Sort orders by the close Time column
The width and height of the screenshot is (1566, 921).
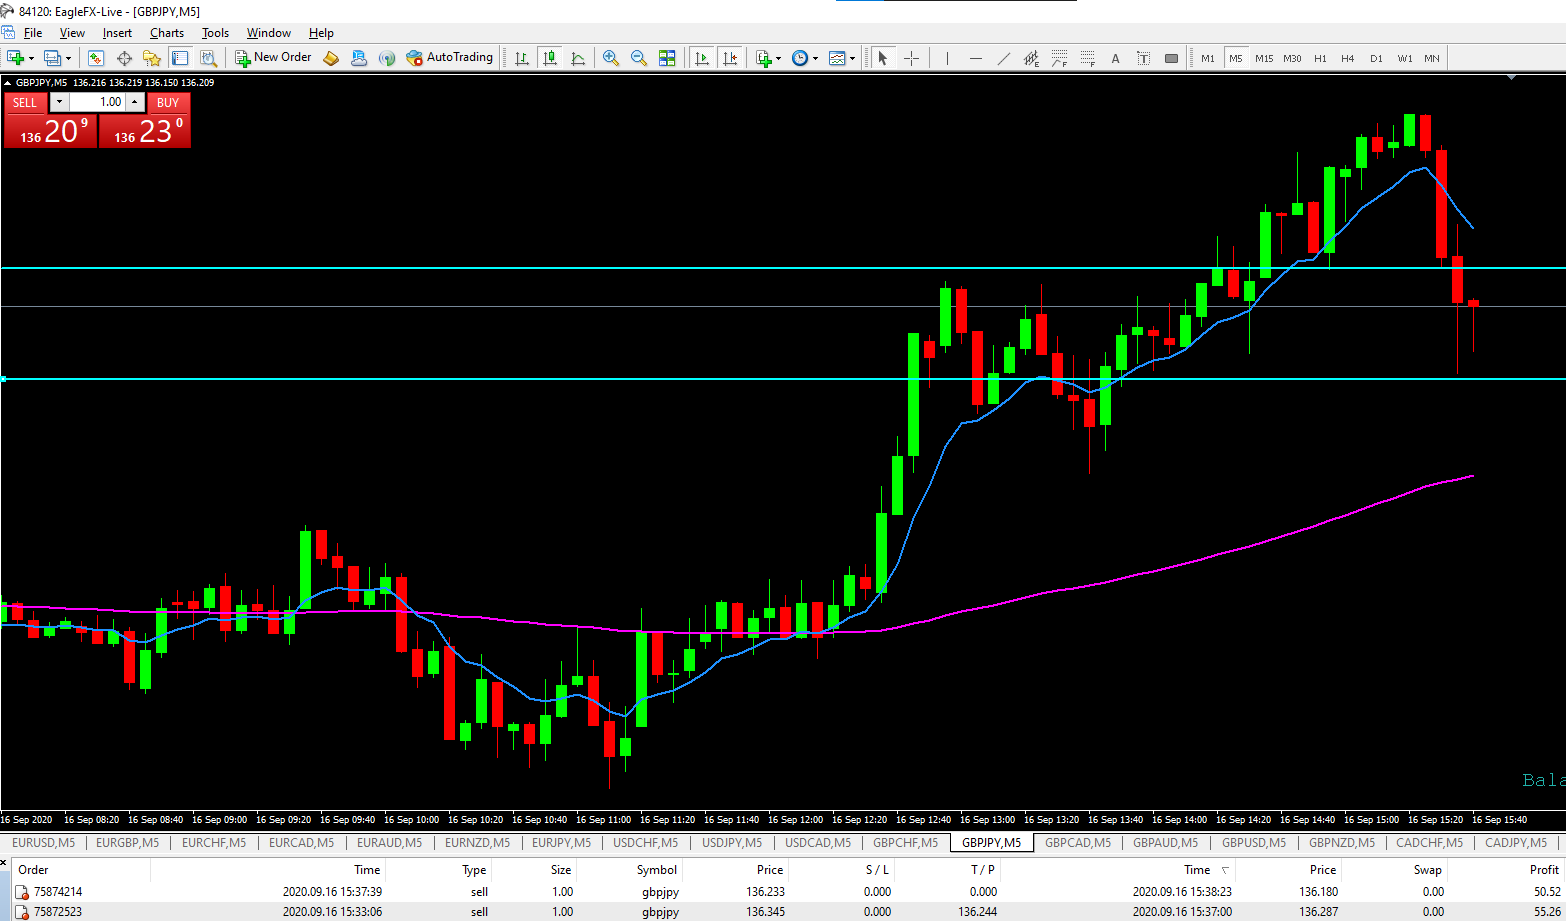point(1197,870)
